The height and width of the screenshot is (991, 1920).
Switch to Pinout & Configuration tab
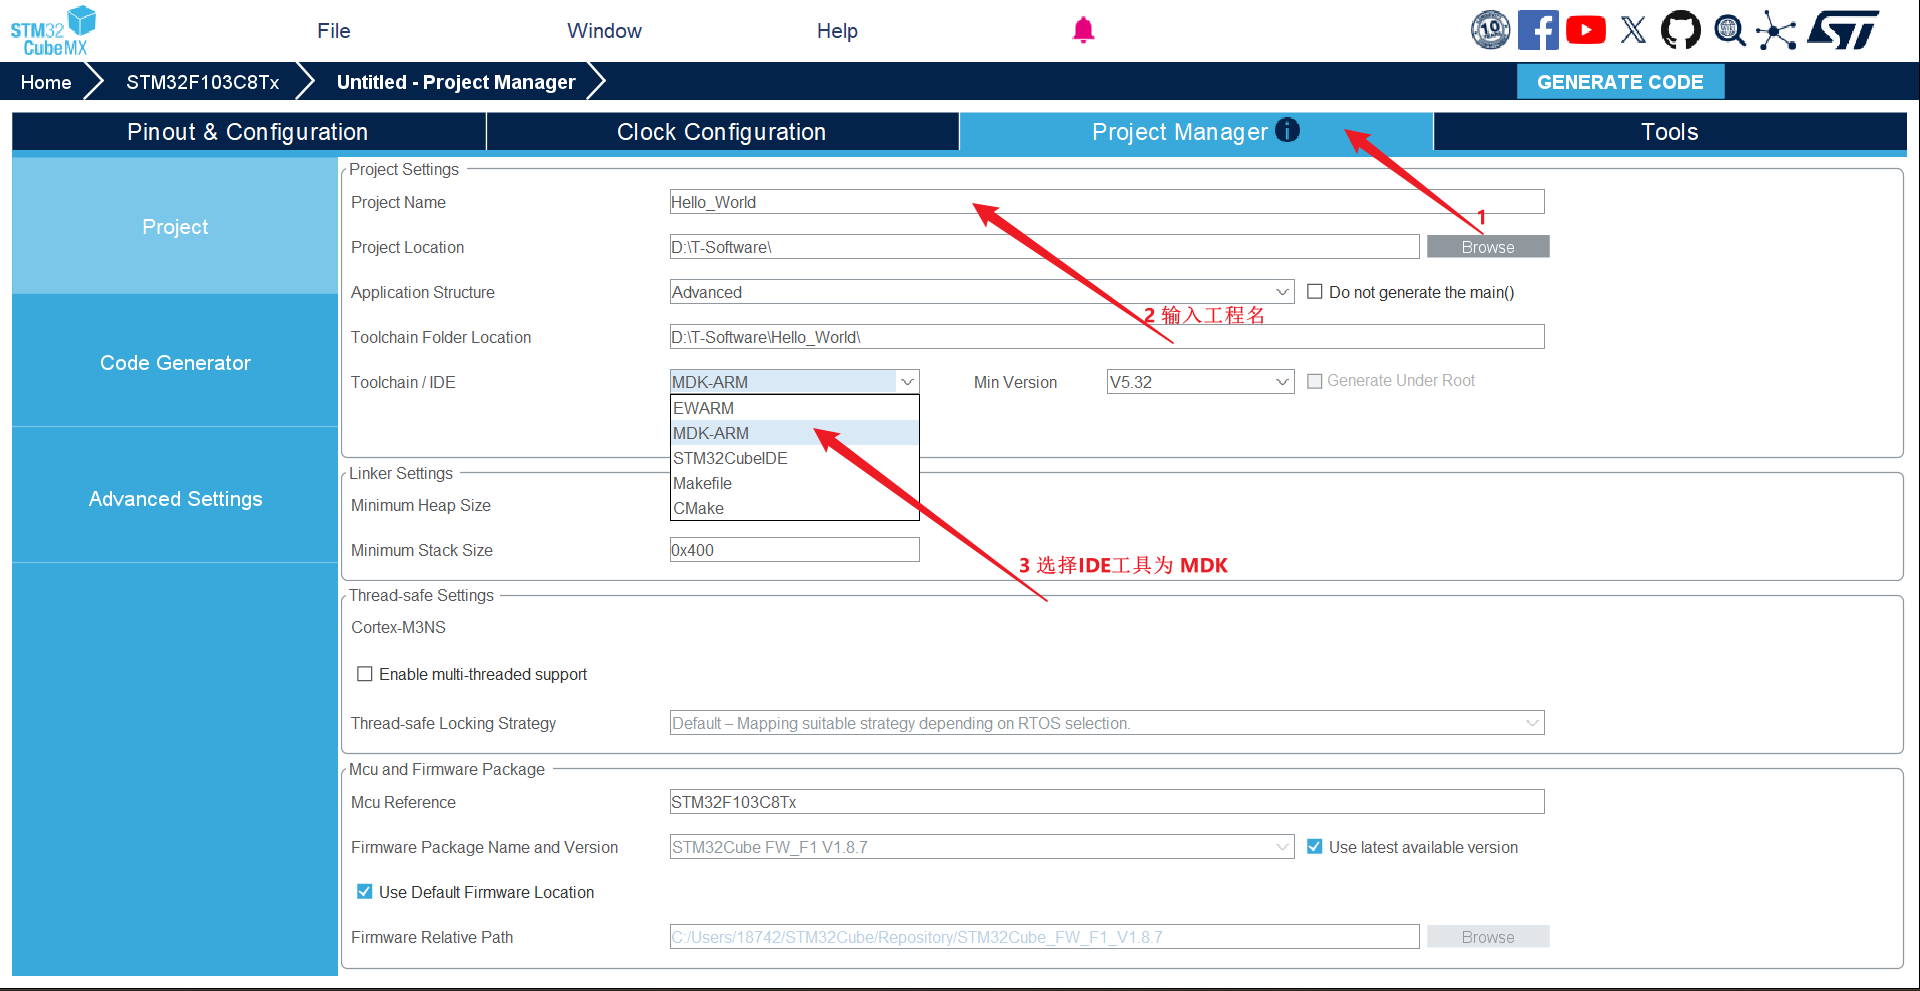point(248,132)
